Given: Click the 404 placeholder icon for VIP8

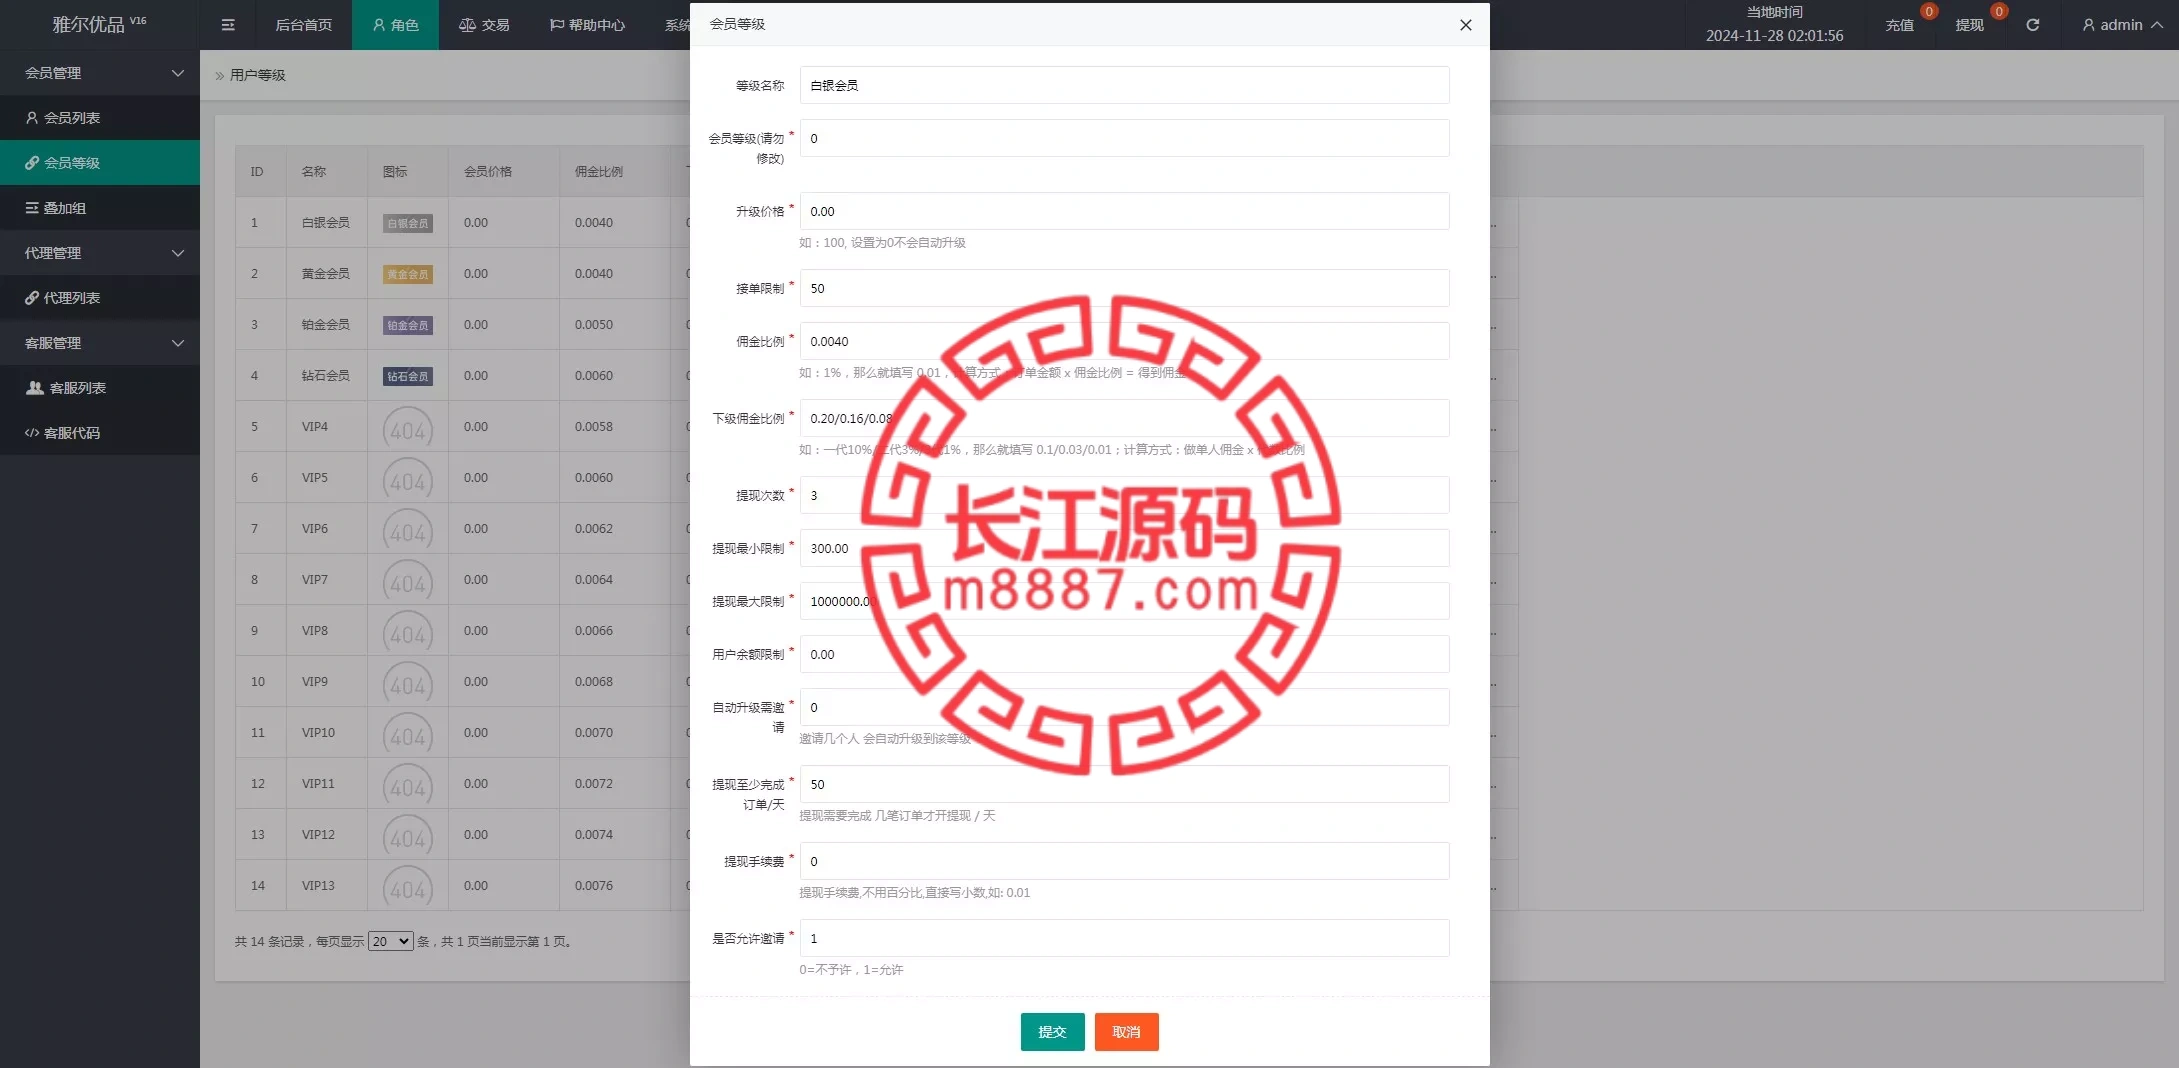Looking at the screenshot, I should coord(408,631).
